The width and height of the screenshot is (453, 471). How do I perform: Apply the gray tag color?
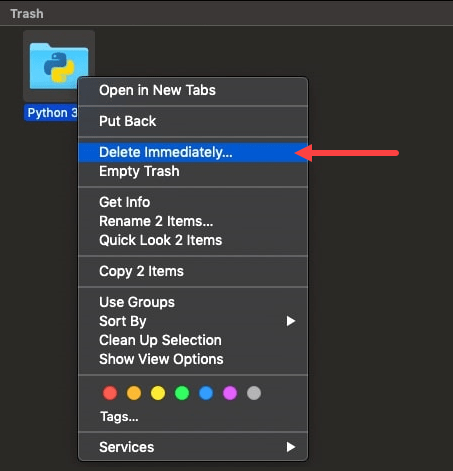(254, 393)
